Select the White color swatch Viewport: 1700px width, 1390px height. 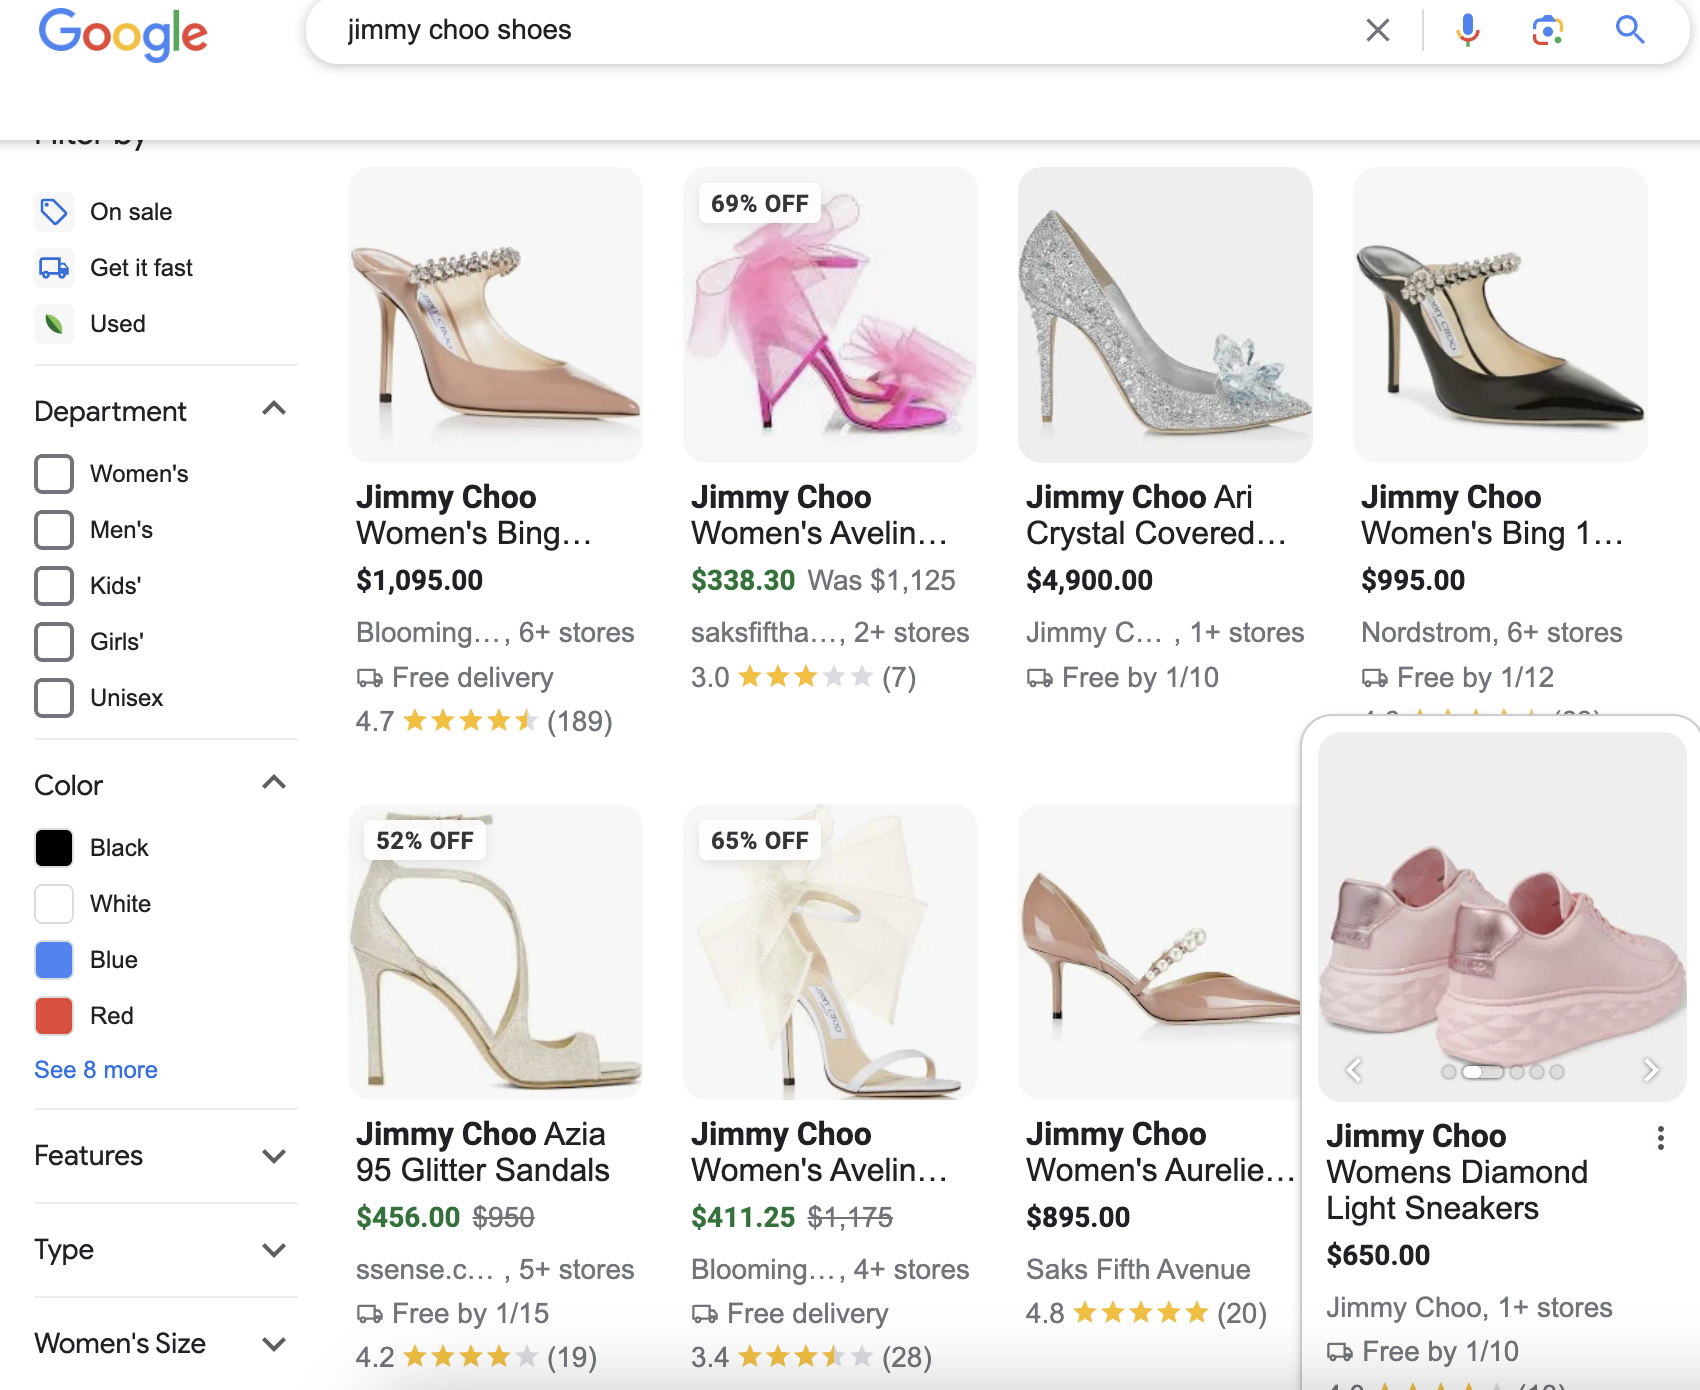tap(54, 904)
